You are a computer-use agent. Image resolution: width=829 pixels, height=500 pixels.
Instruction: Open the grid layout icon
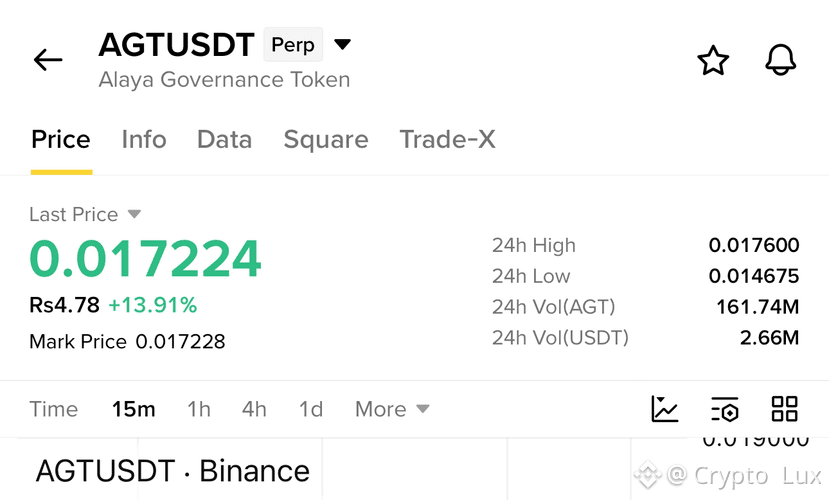pyautogui.click(x=784, y=409)
